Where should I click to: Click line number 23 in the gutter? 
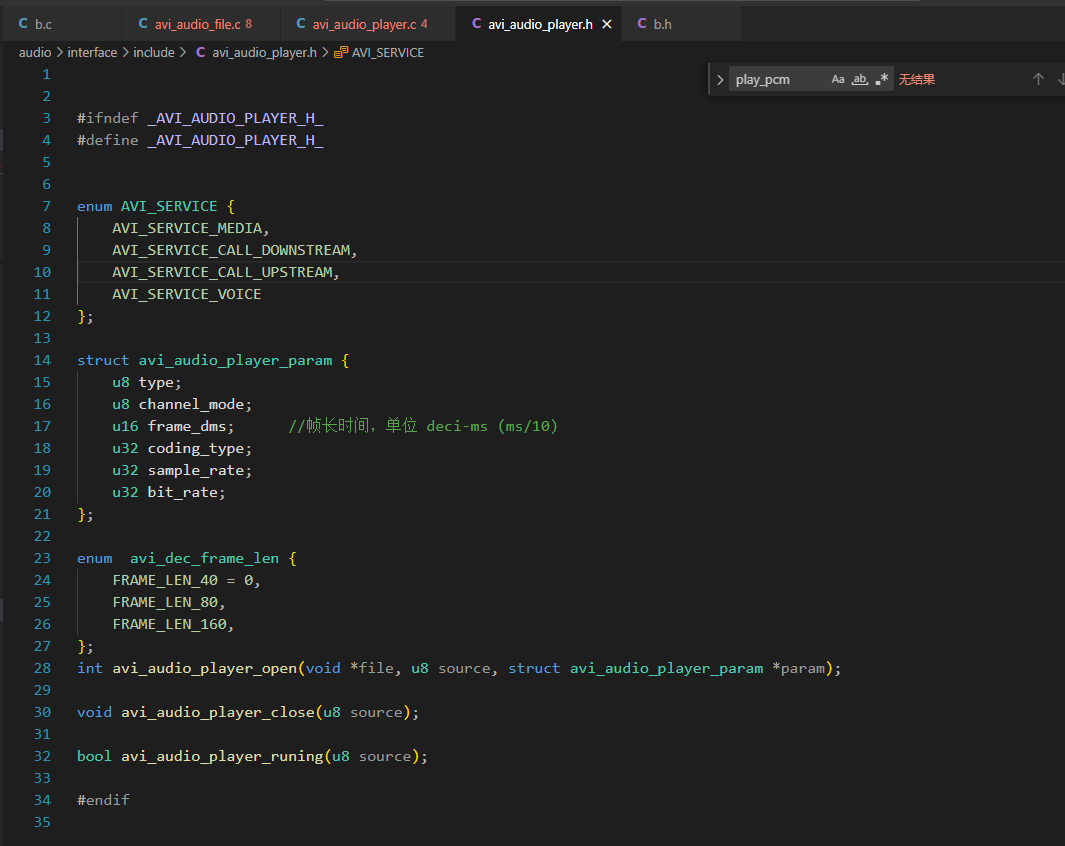click(x=42, y=558)
